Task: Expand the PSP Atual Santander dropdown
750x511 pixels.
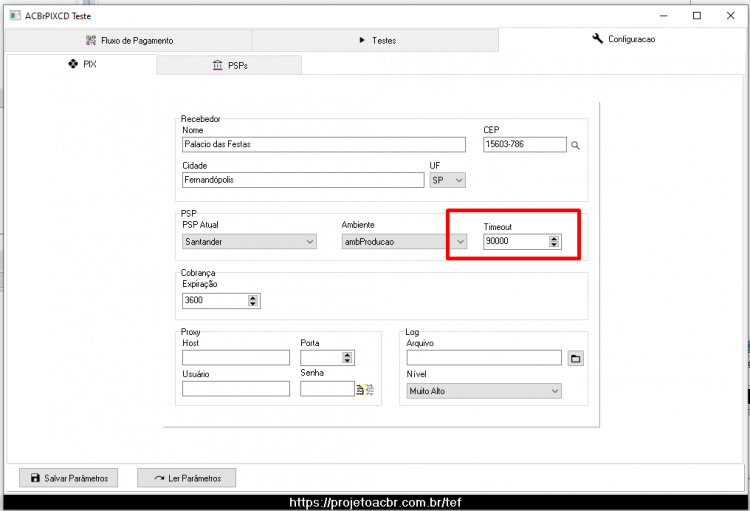Action: pos(249,242)
